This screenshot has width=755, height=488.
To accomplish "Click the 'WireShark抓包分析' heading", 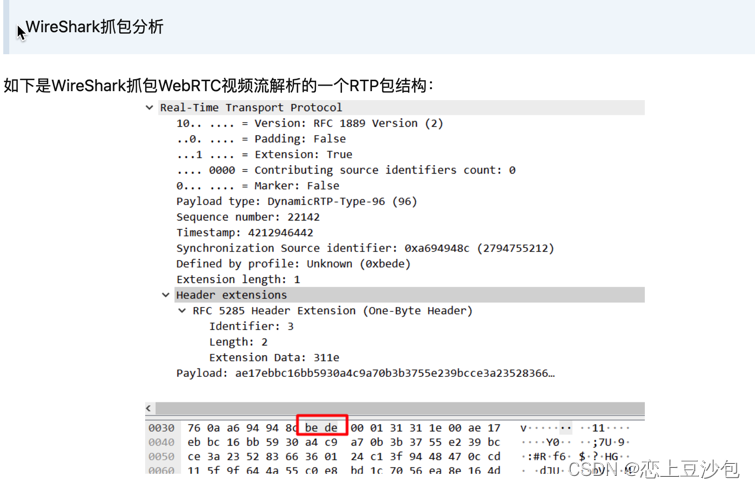I will (x=94, y=26).
